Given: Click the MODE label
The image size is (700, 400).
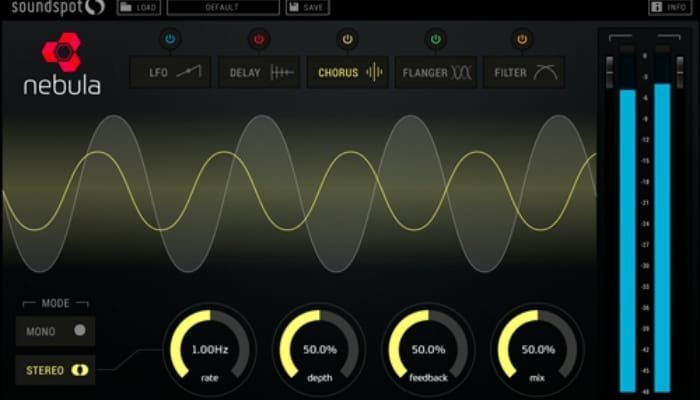Looking at the screenshot, I should click(55, 304).
